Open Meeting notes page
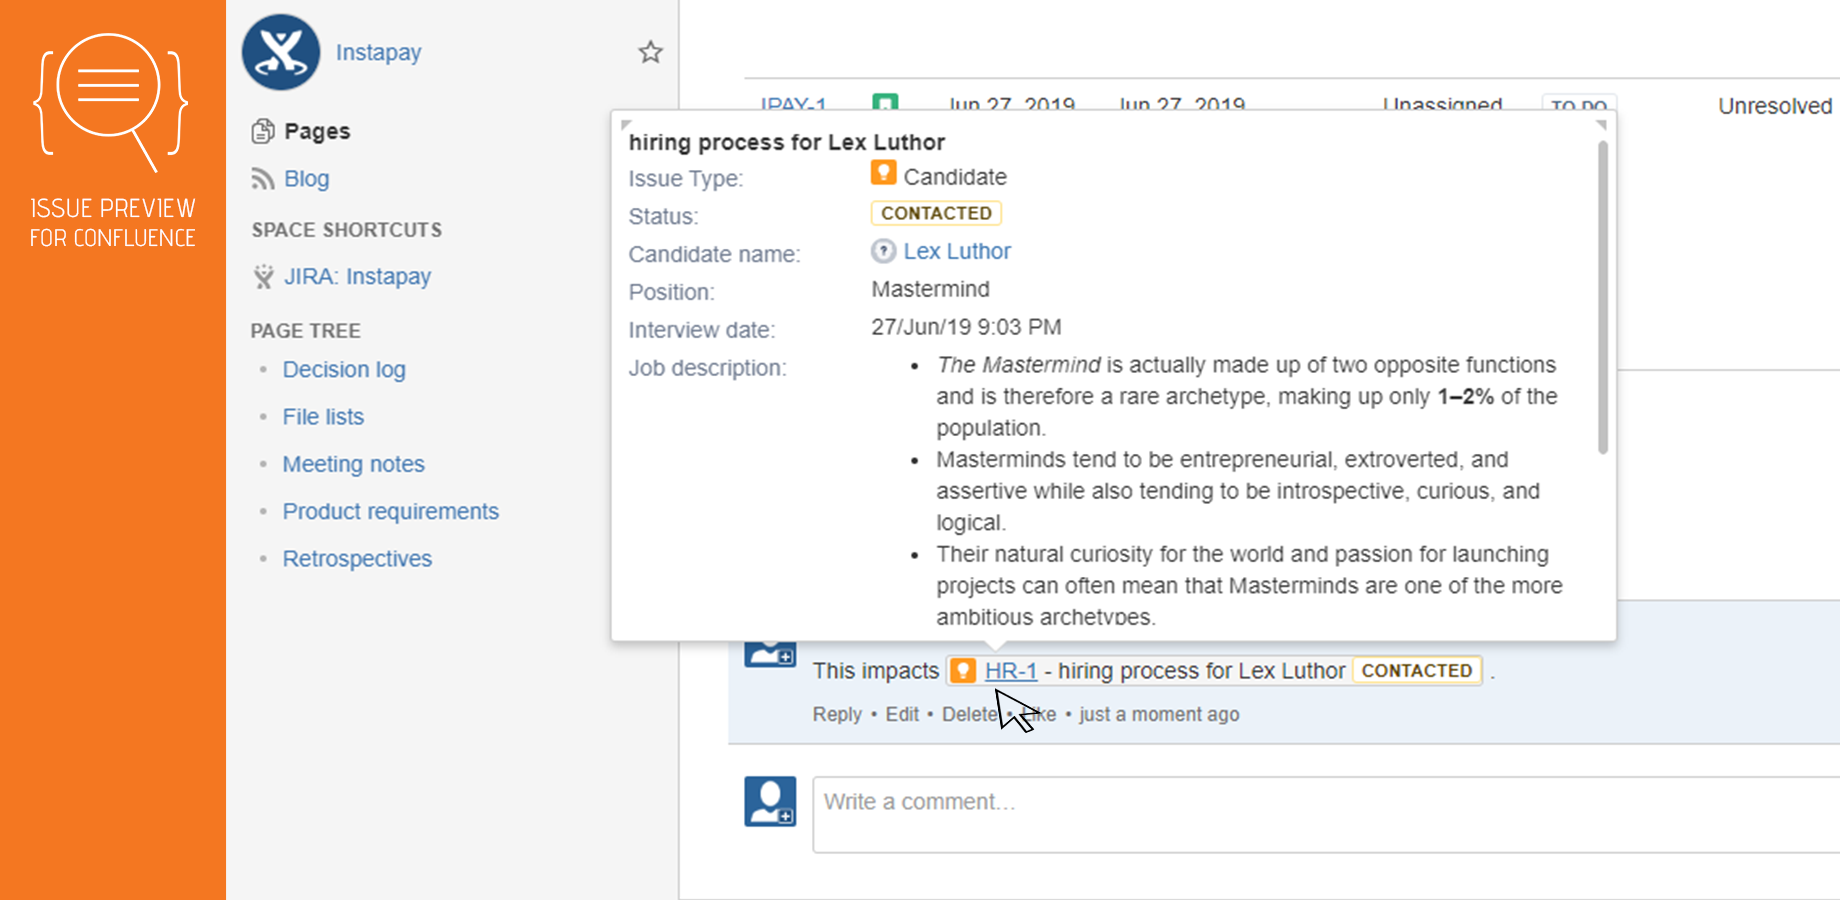1840x900 pixels. [x=353, y=464]
